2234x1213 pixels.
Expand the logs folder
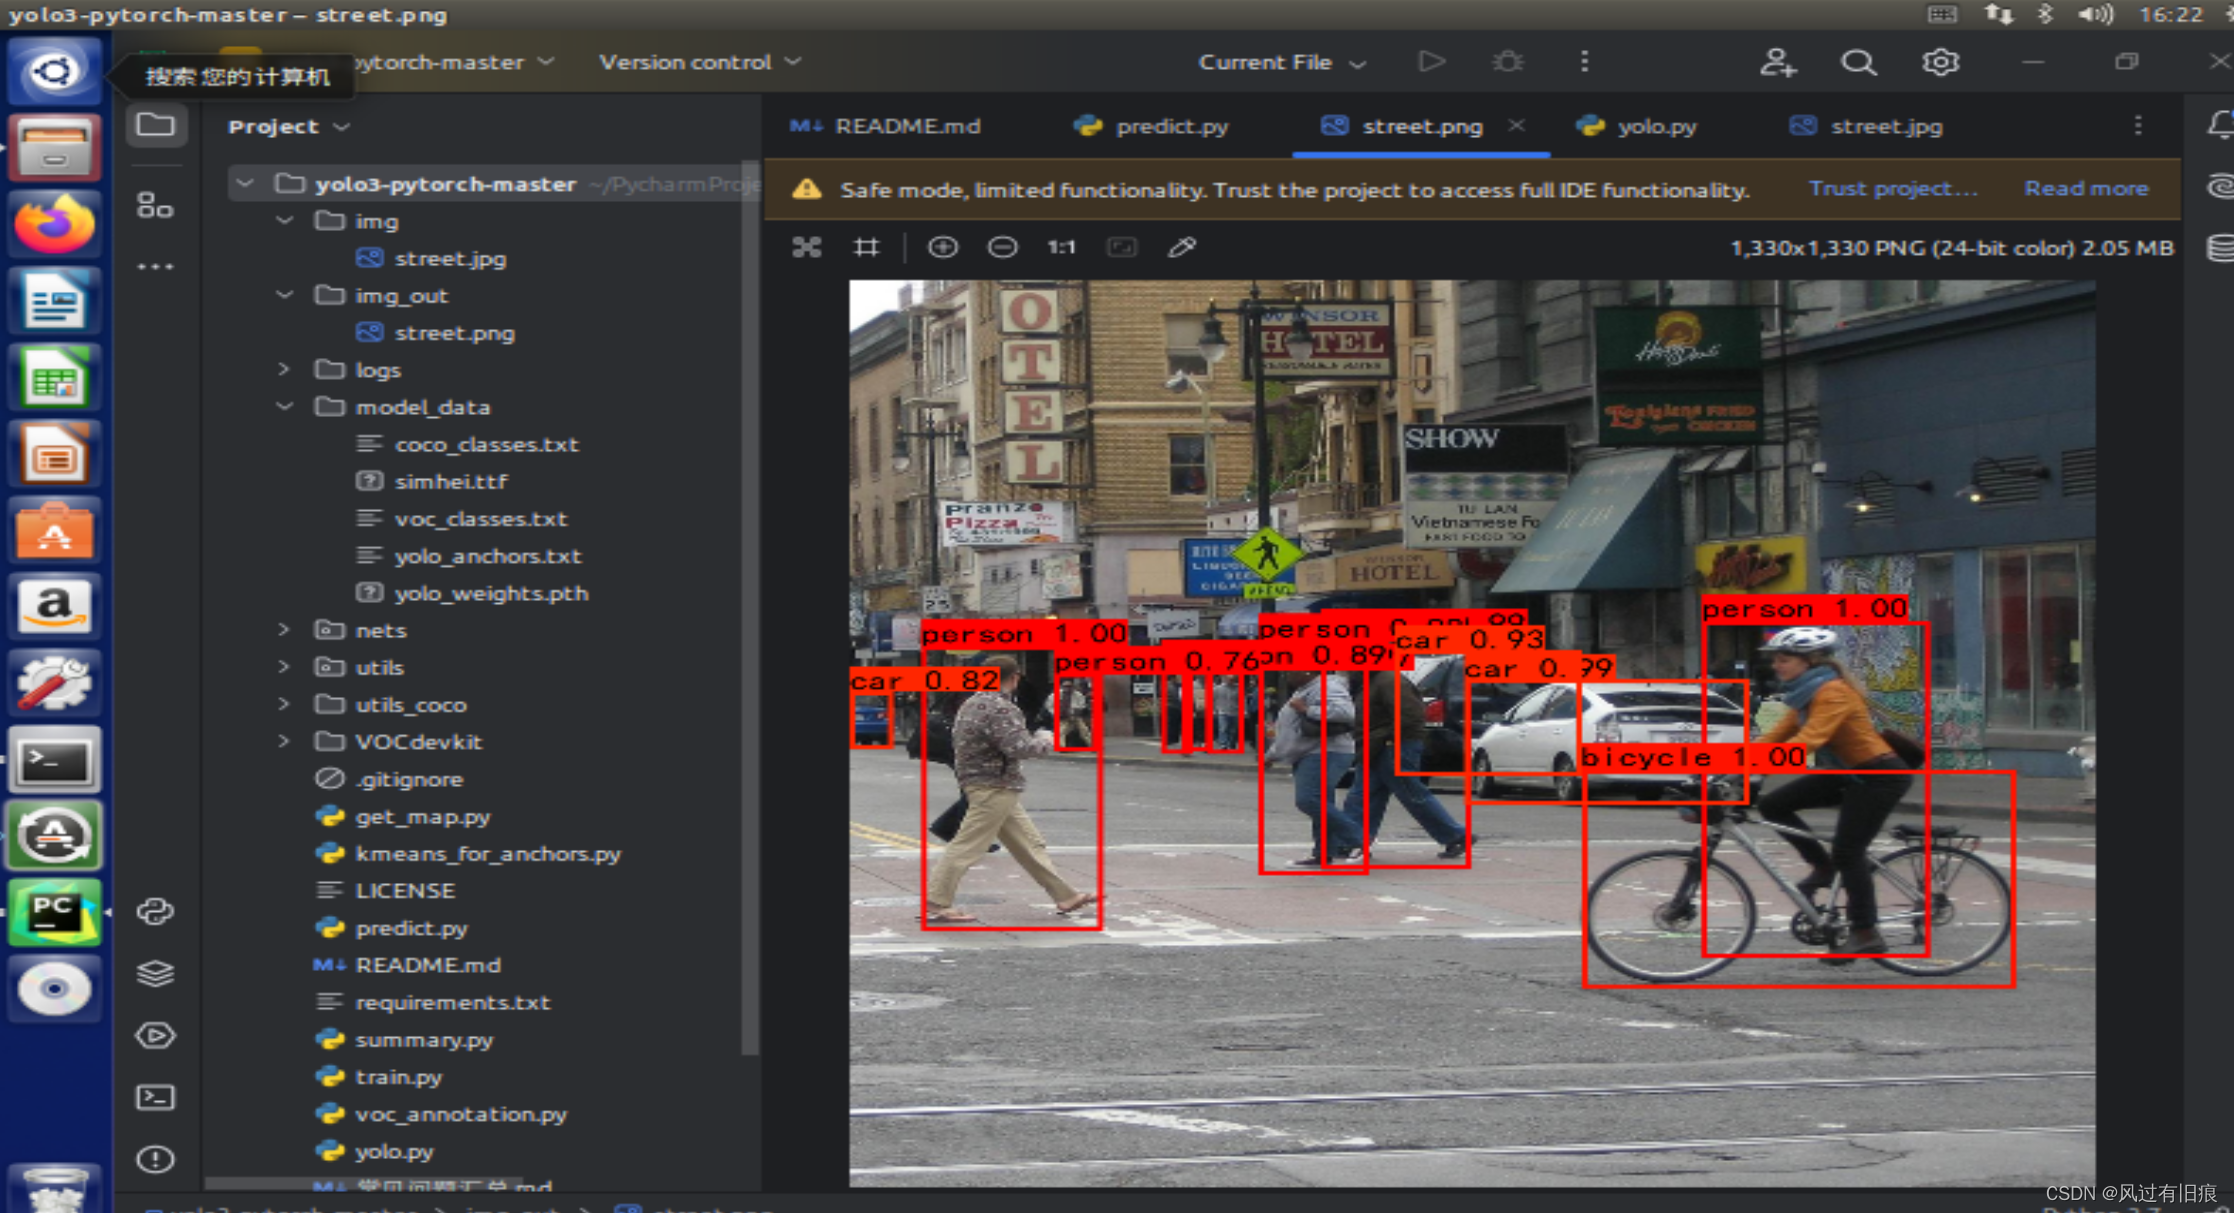pyautogui.click(x=285, y=369)
